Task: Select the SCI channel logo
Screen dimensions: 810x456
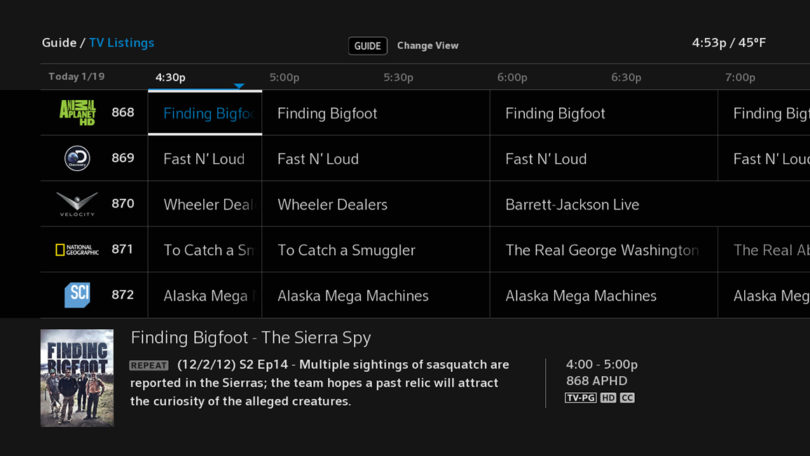Action: point(77,295)
